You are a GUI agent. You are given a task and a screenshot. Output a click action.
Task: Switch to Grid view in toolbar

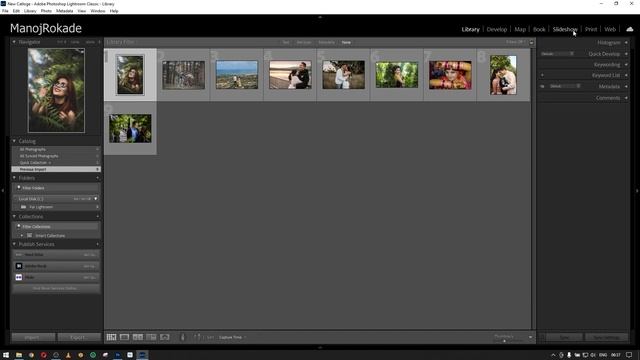tap(111, 337)
